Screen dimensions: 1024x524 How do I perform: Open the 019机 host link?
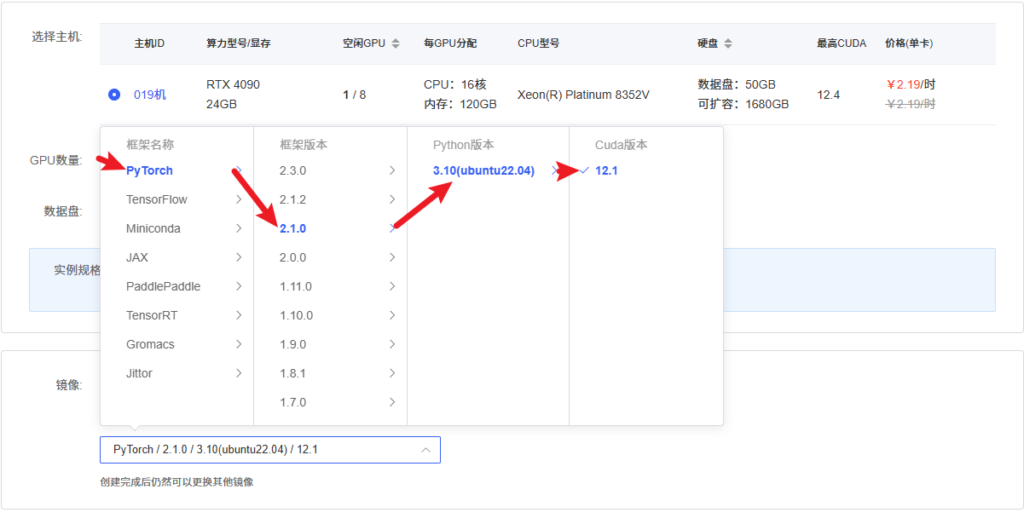click(x=150, y=95)
